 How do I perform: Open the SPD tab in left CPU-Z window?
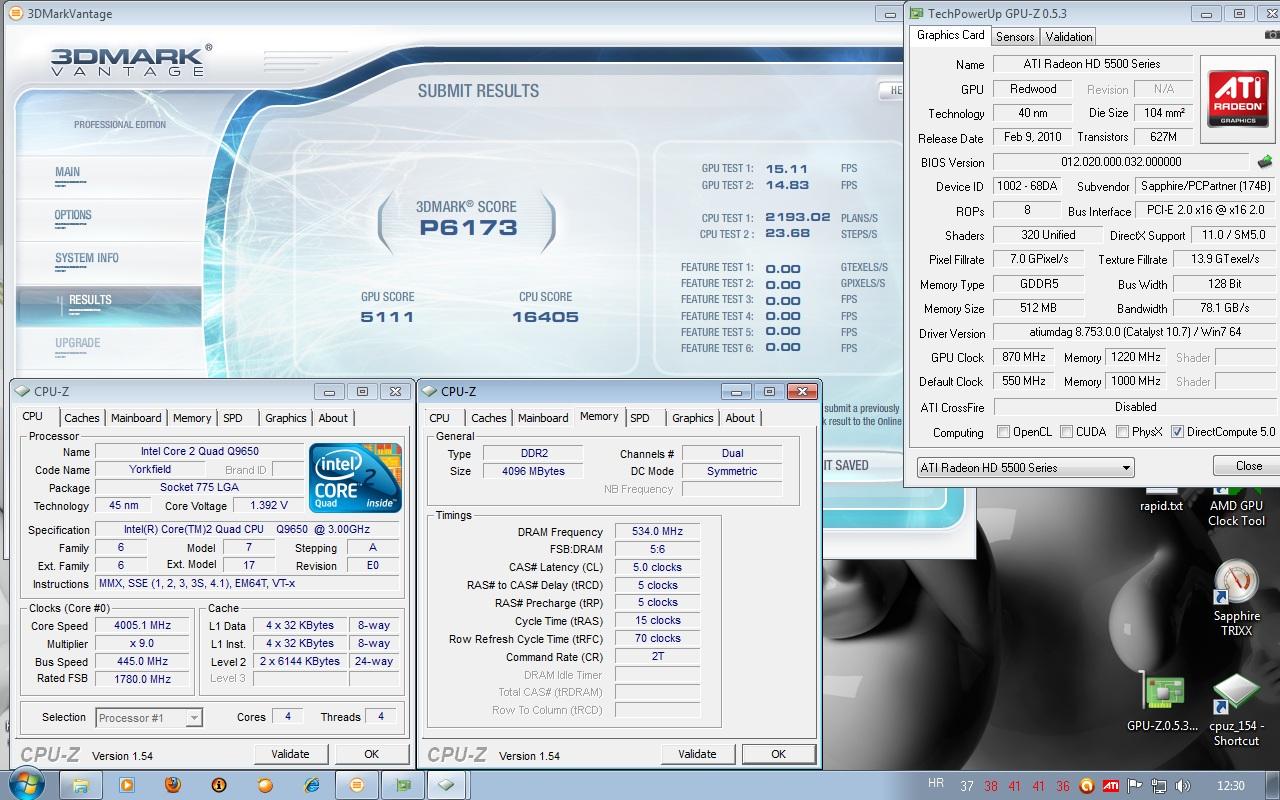[233, 418]
